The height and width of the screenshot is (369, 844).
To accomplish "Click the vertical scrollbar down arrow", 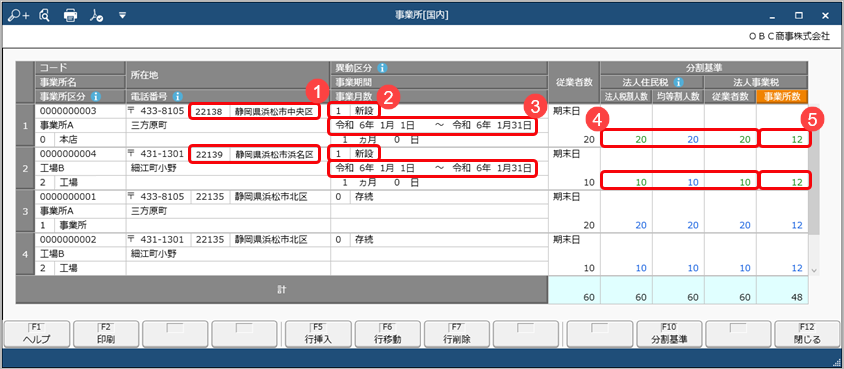I will tap(814, 270).
